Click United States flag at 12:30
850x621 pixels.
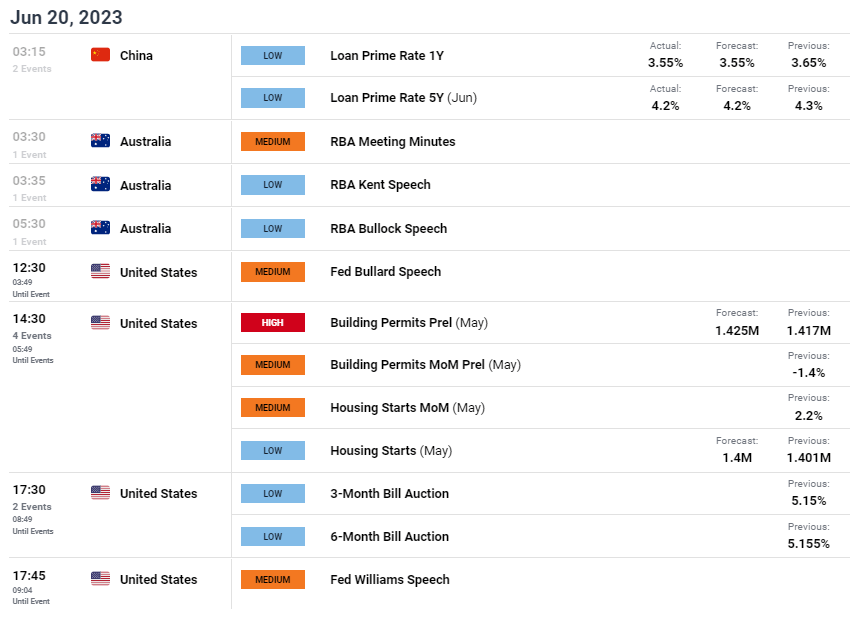pyautogui.click(x=100, y=272)
